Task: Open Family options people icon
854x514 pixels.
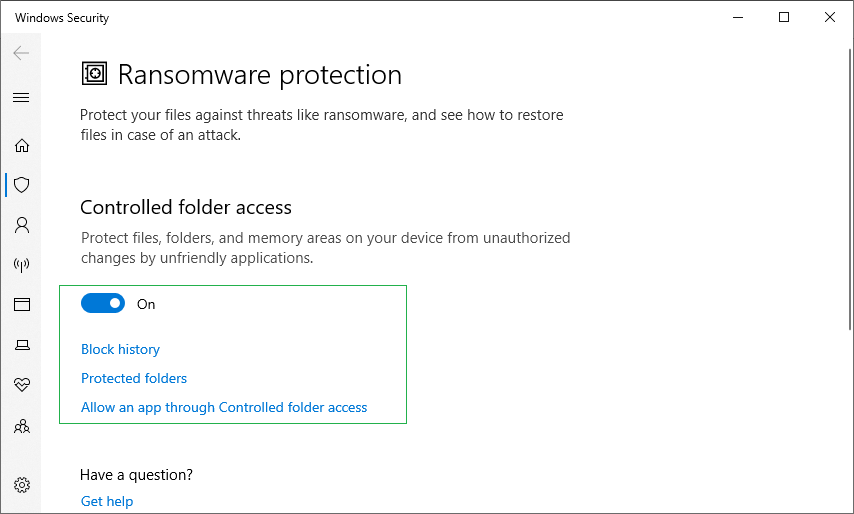Action: click(22, 426)
